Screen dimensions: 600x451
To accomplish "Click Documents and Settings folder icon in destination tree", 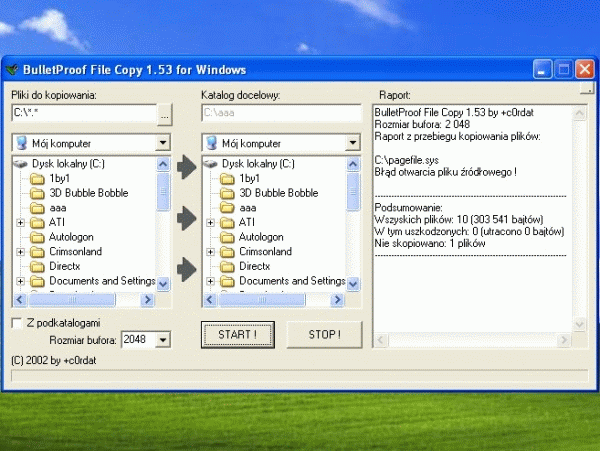I will pyautogui.click(x=227, y=281).
